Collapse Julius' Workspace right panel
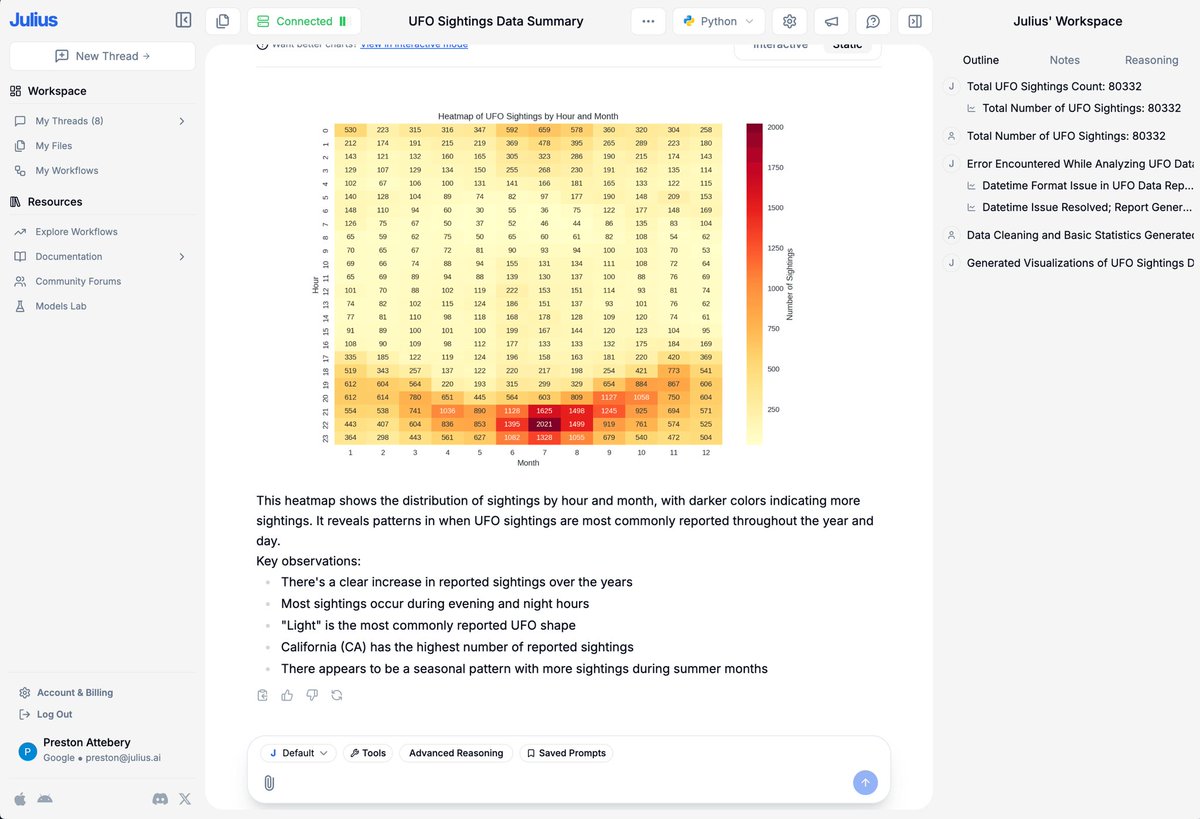 pyautogui.click(x=914, y=21)
